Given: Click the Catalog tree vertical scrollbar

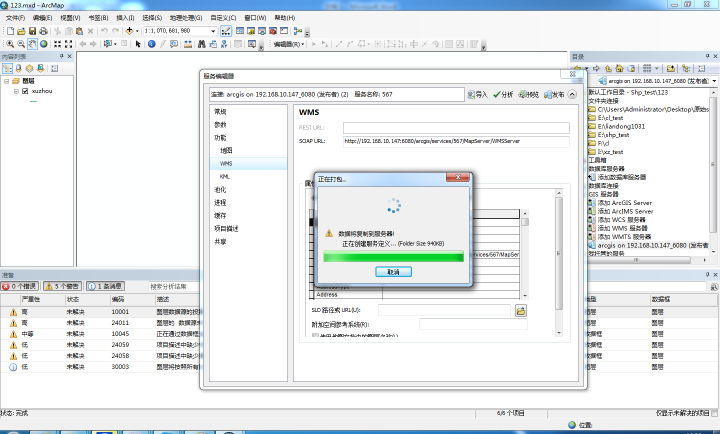Looking at the screenshot, I should tap(713, 172).
